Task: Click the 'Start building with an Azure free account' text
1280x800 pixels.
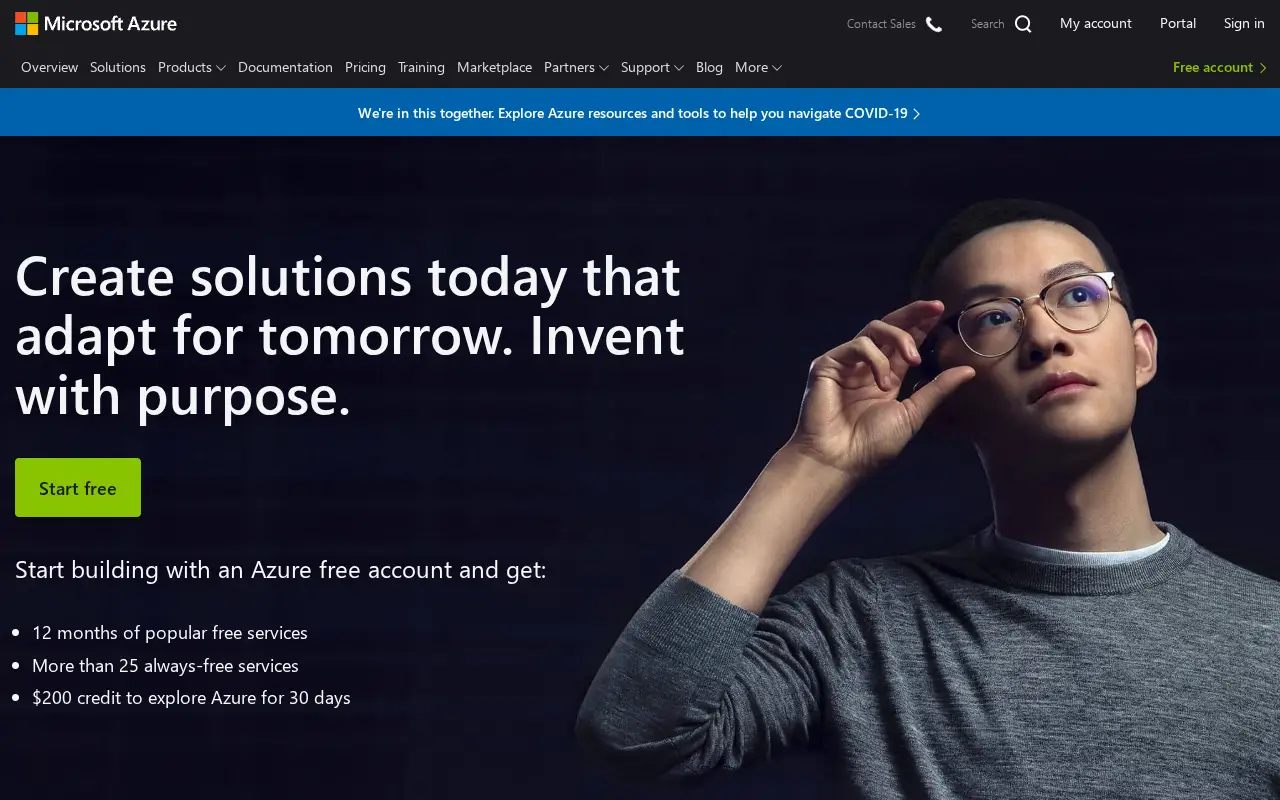Action: pyautogui.click(x=281, y=570)
